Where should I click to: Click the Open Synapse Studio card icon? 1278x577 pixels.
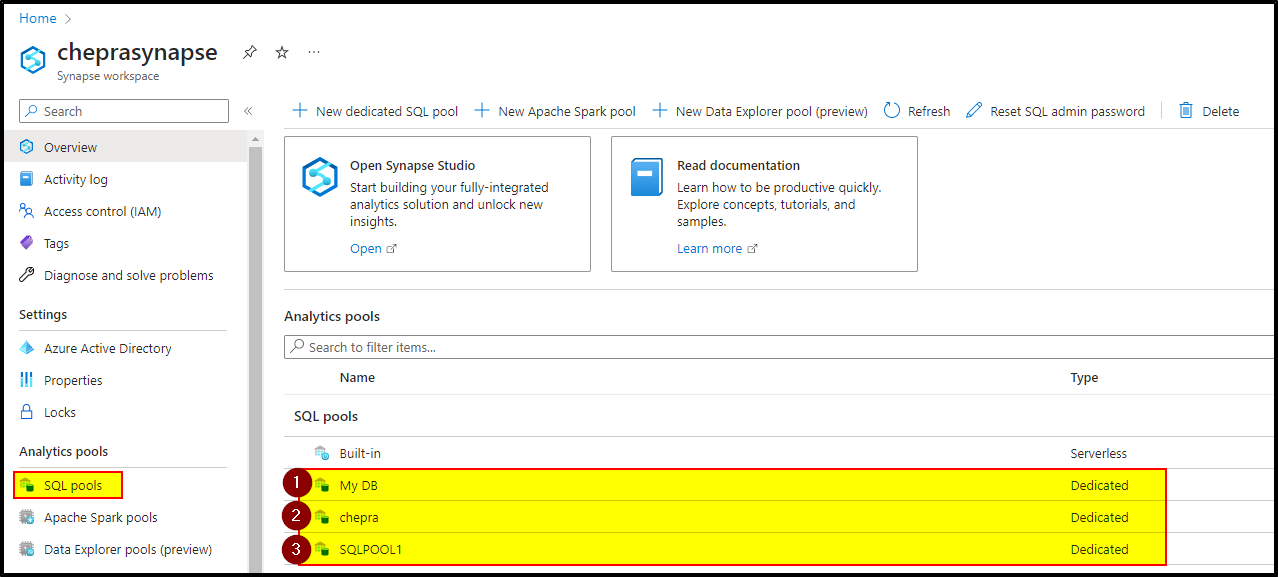(x=320, y=177)
